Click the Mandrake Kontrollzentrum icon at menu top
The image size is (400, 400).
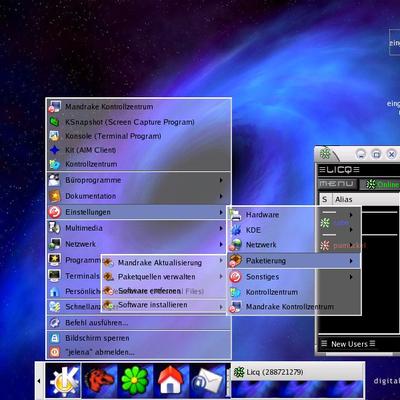pyautogui.click(x=55, y=107)
